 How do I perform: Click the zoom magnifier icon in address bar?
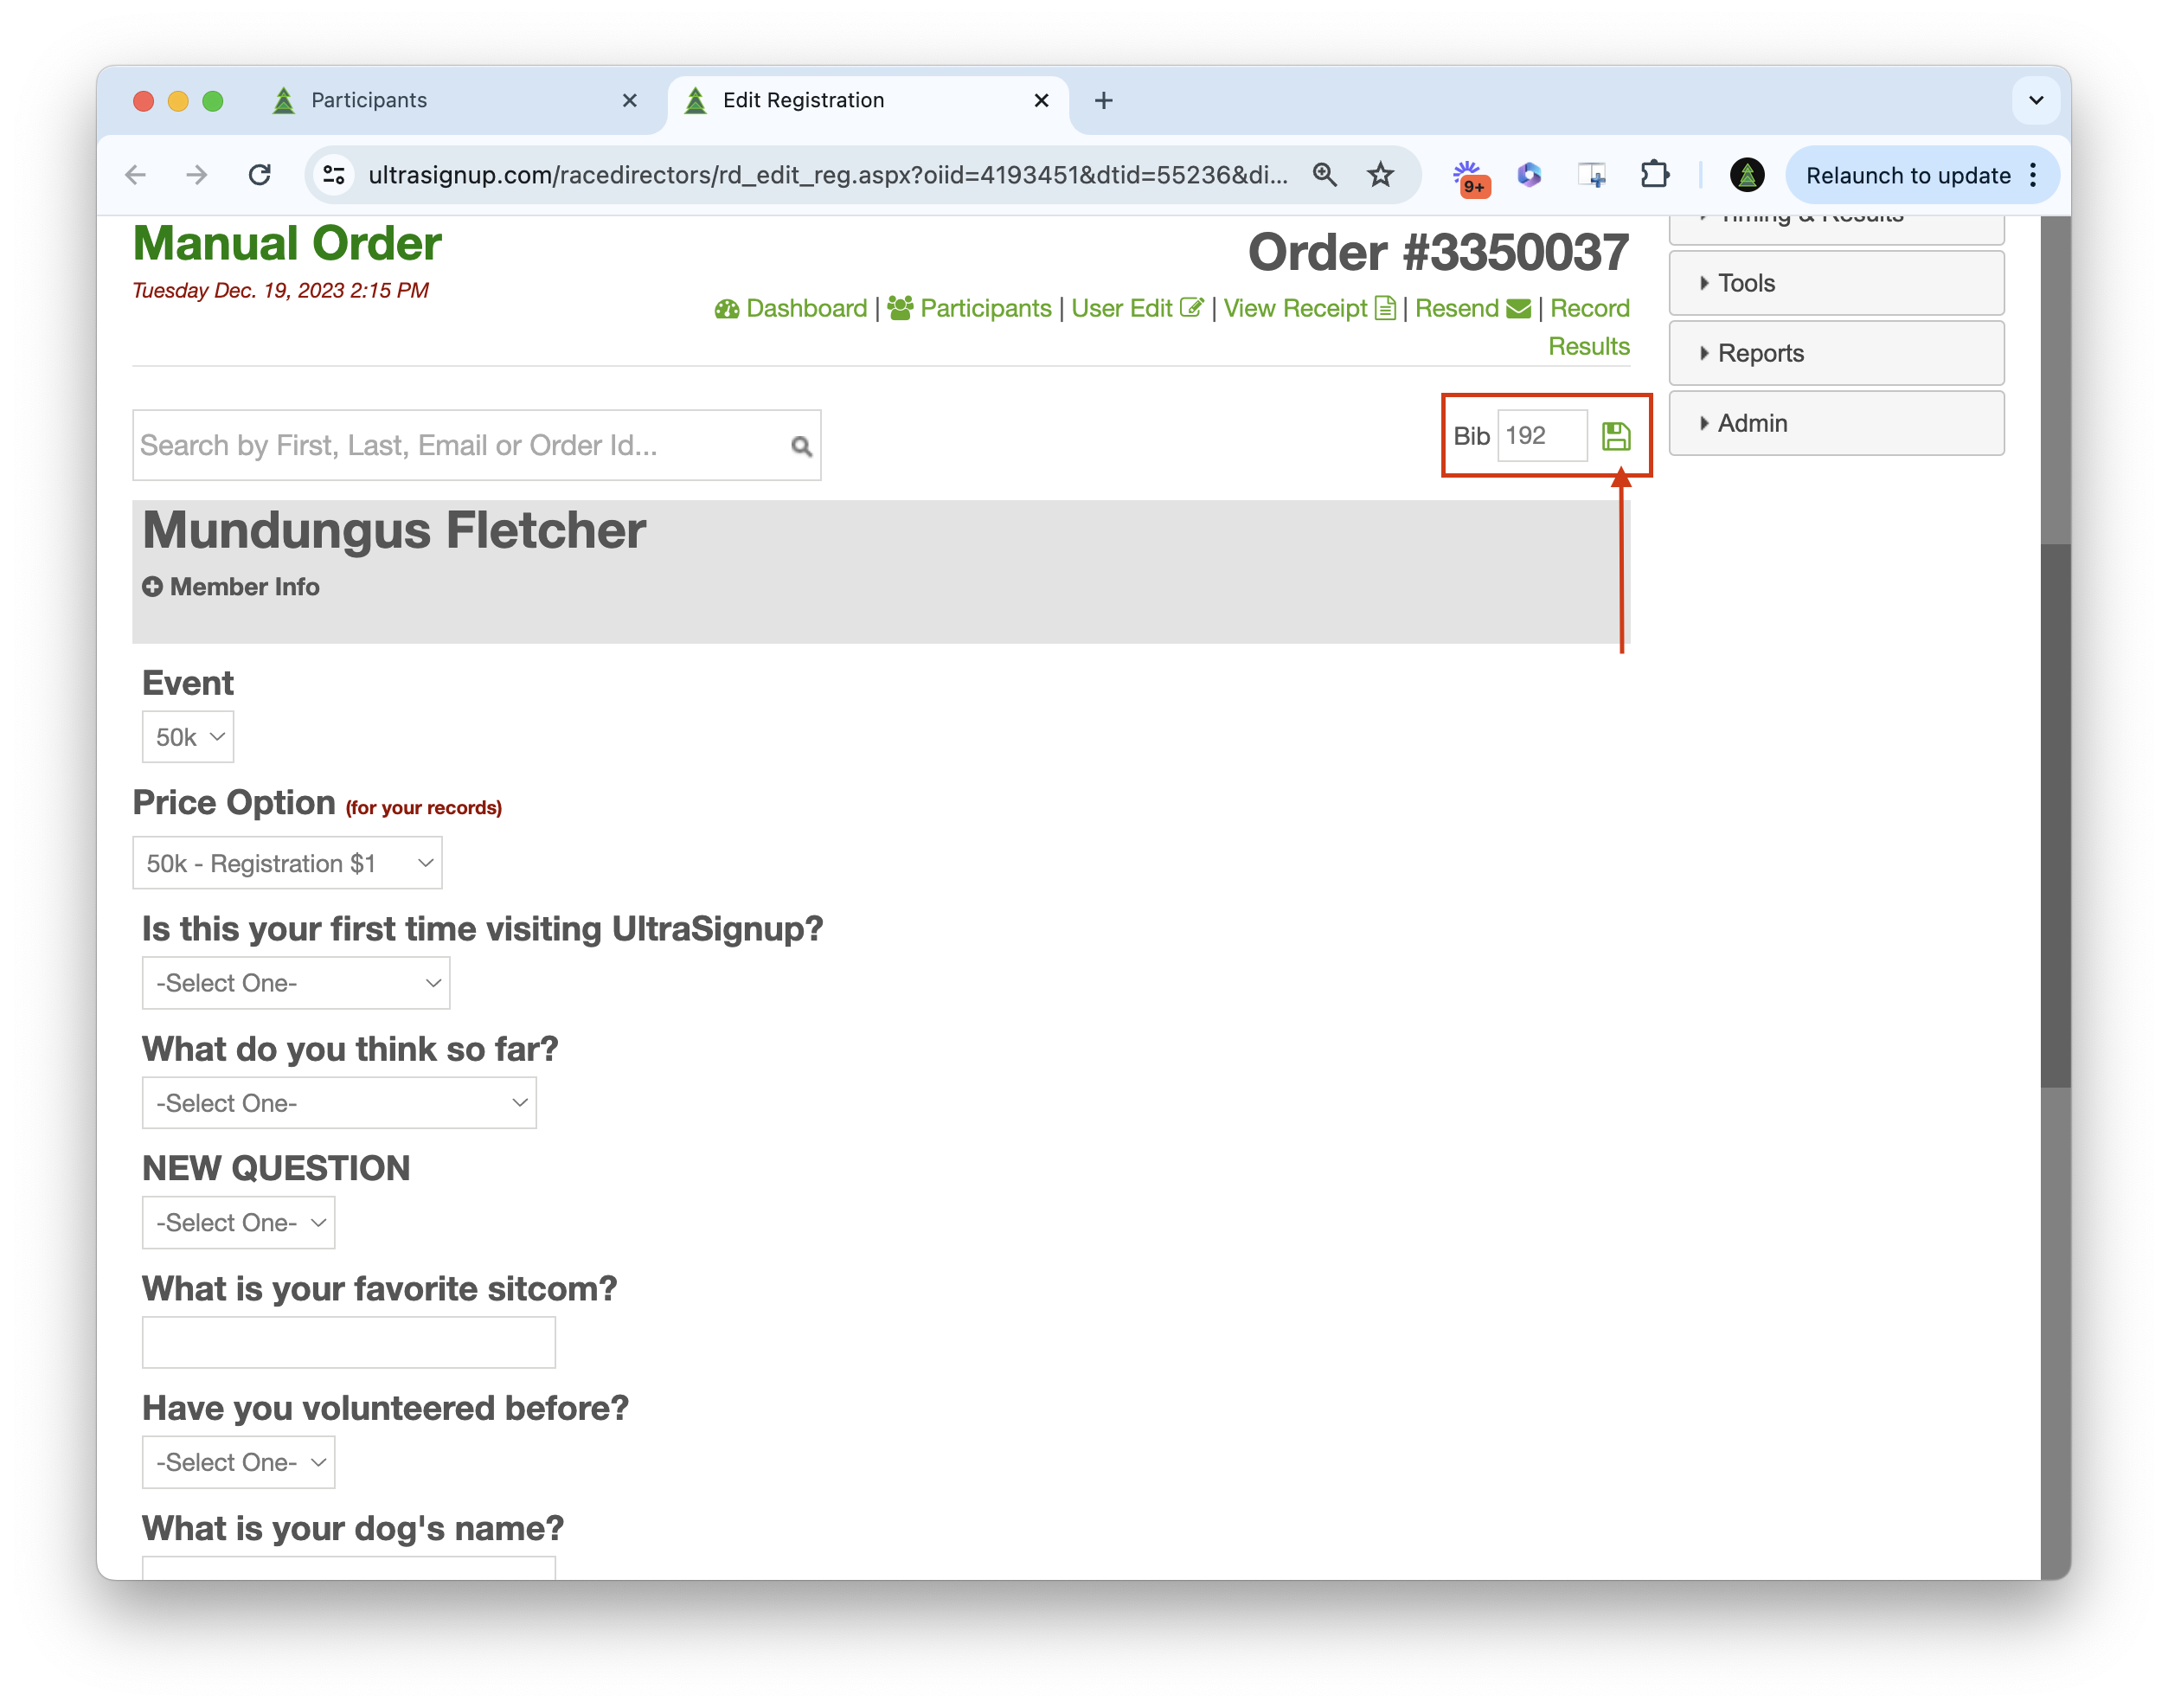(1324, 175)
